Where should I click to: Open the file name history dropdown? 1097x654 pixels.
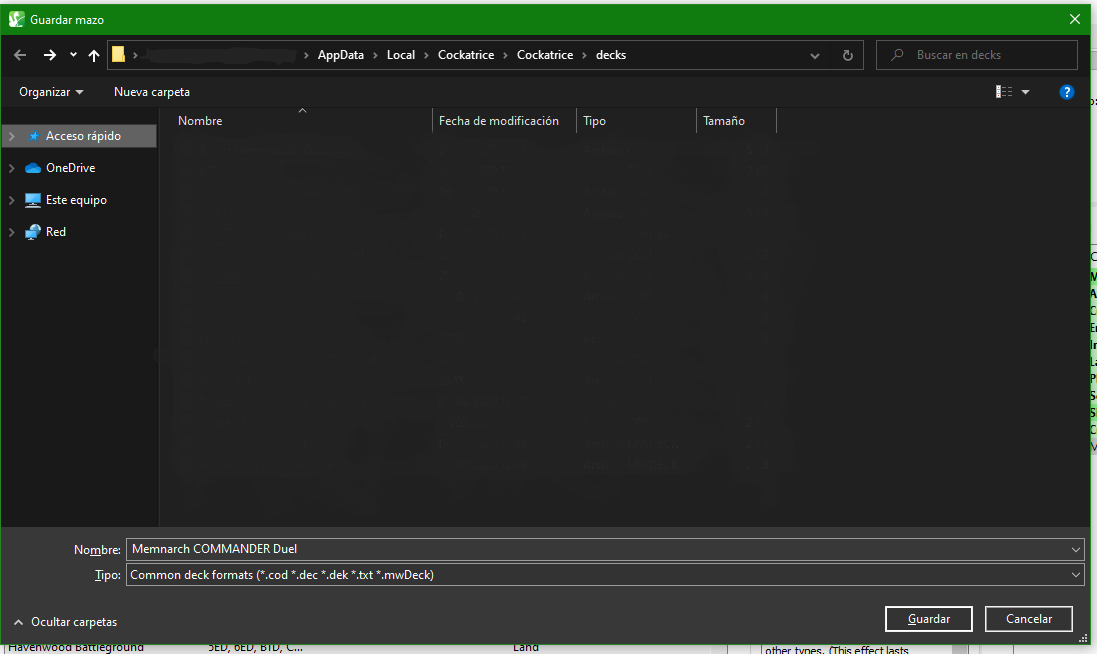[1075, 549]
